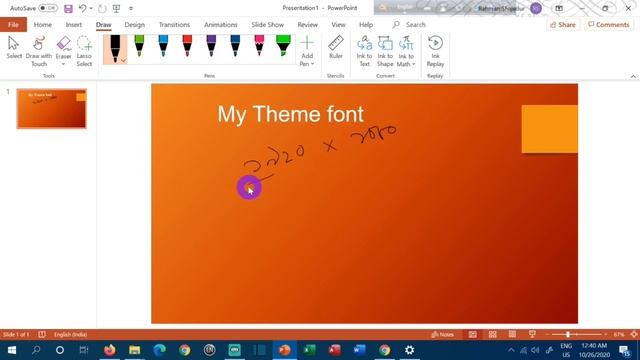Go to the View tab
The width and height of the screenshot is (640, 360).
(x=338, y=25)
